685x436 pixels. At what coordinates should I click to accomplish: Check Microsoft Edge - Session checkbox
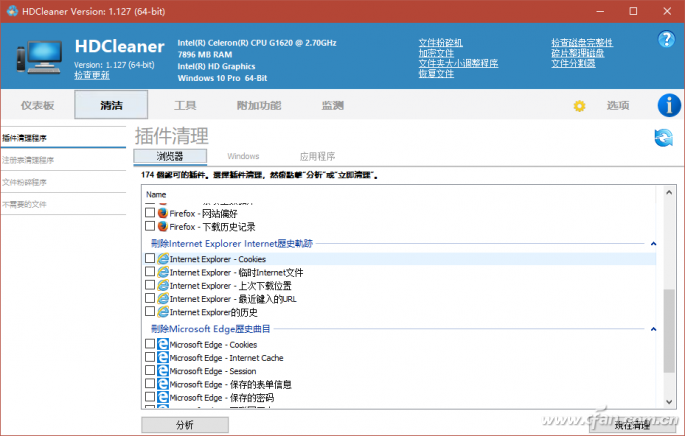click(150, 370)
